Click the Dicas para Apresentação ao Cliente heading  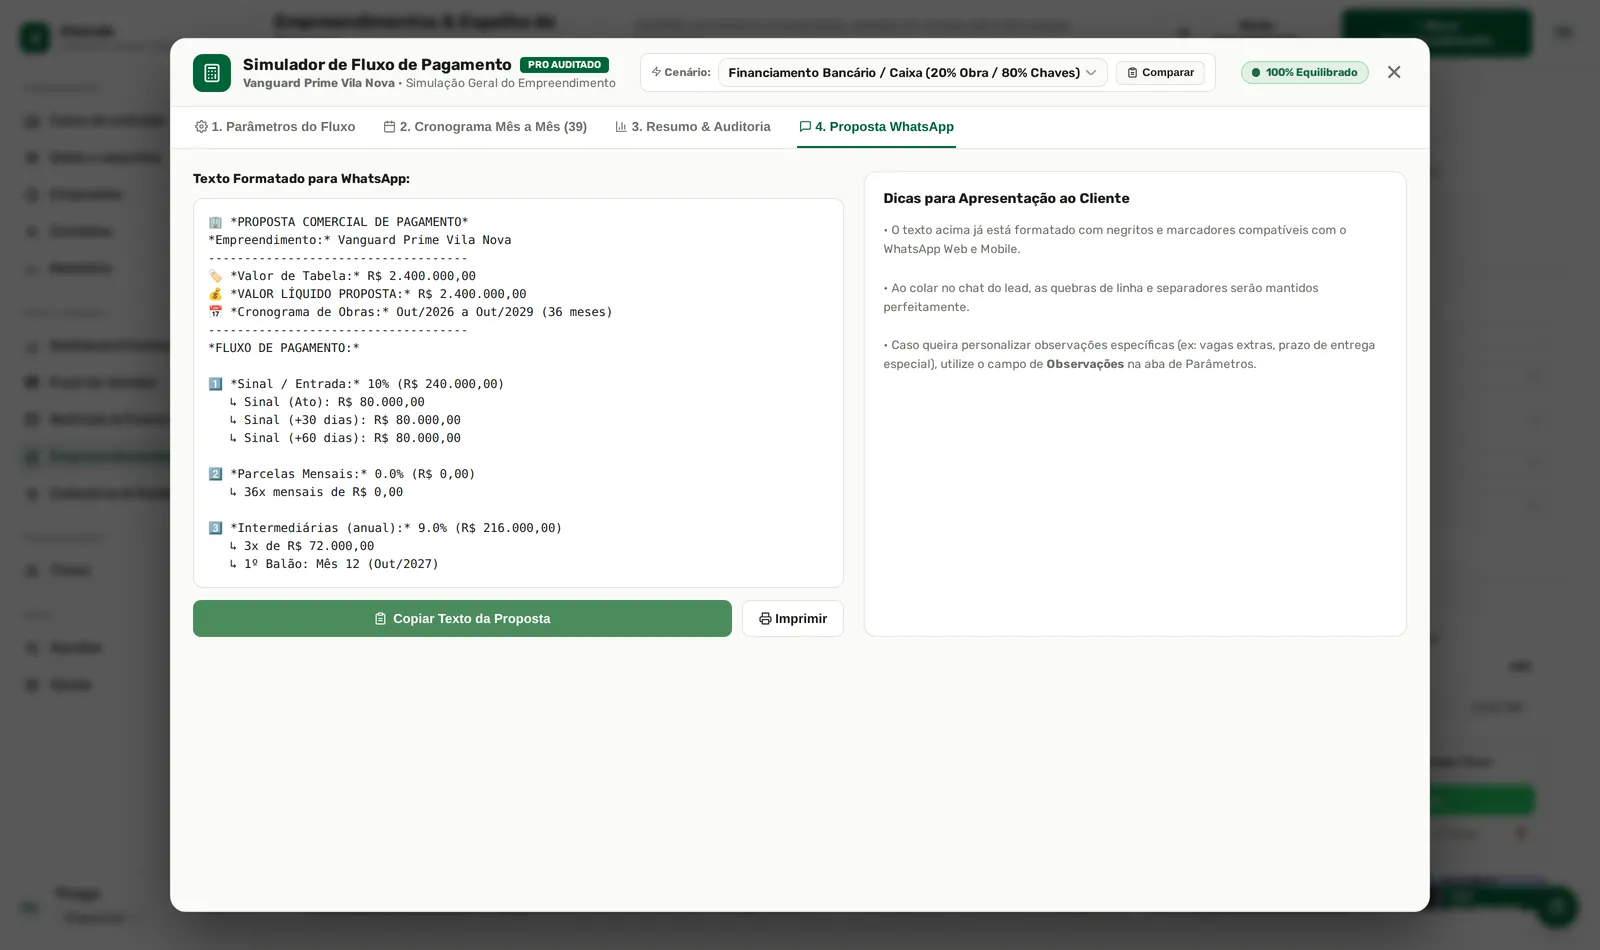[1006, 198]
